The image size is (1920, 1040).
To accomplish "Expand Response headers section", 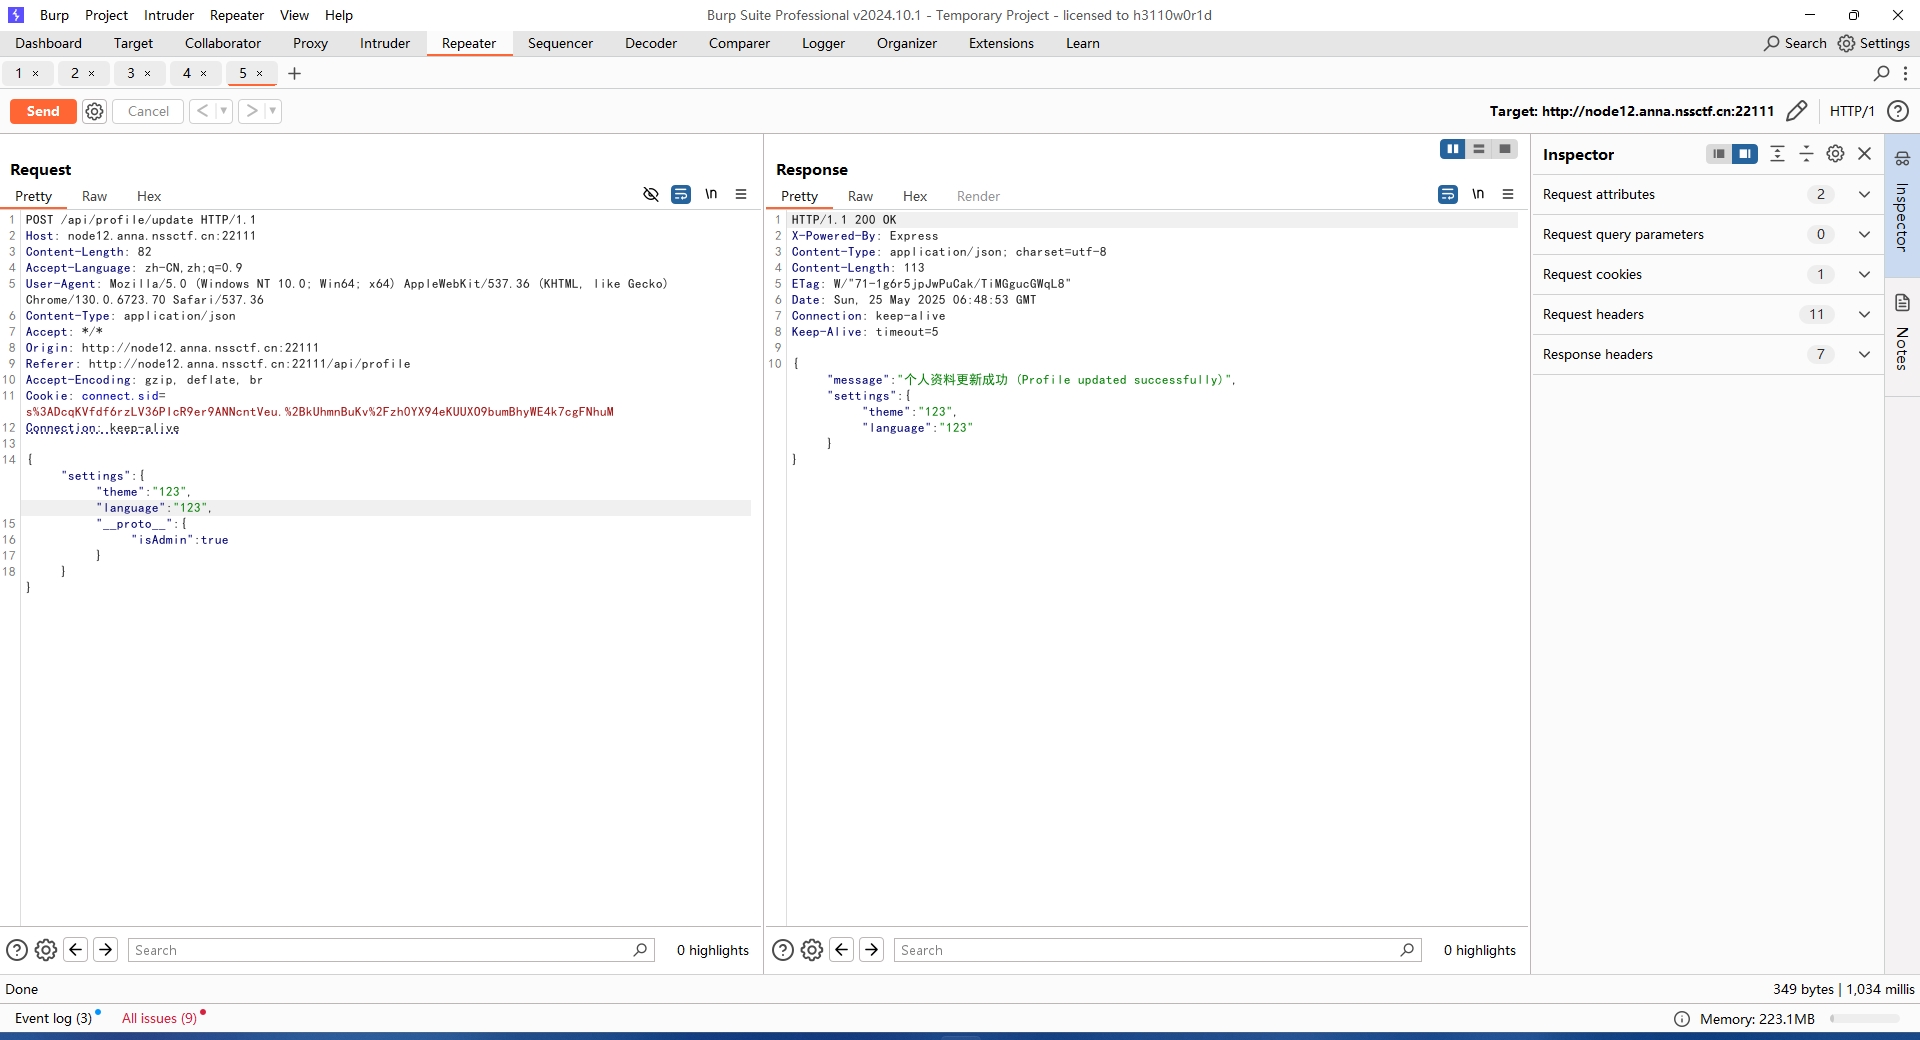I will coord(1707,355).
